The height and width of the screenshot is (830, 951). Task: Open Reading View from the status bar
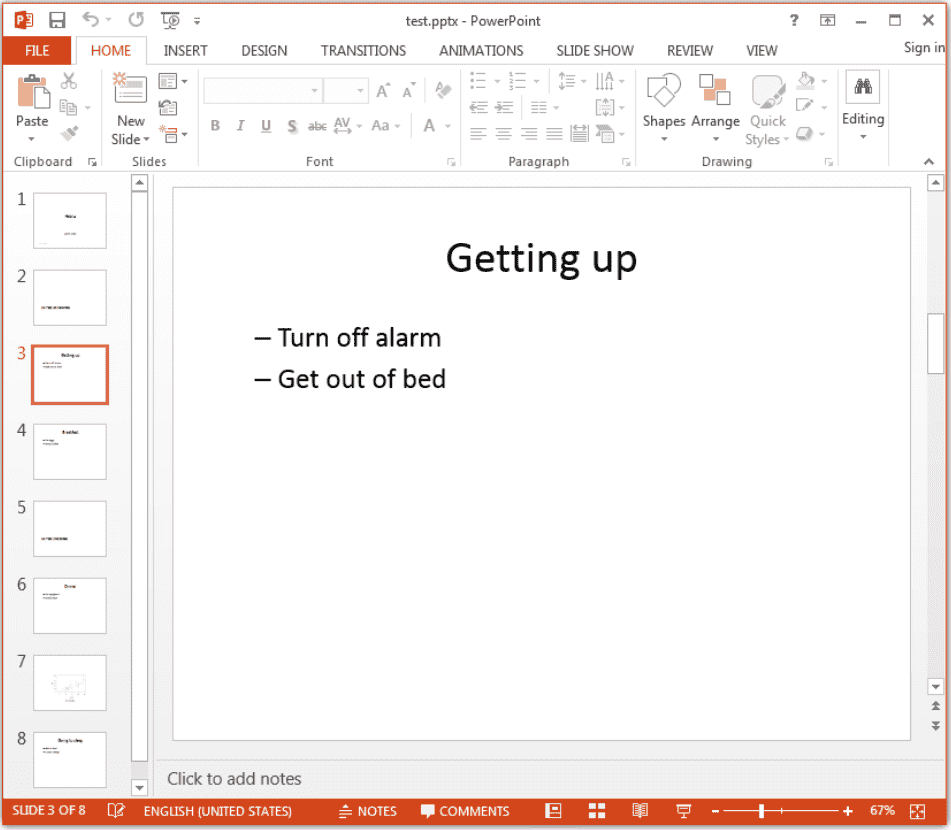(x=640, y=811)
